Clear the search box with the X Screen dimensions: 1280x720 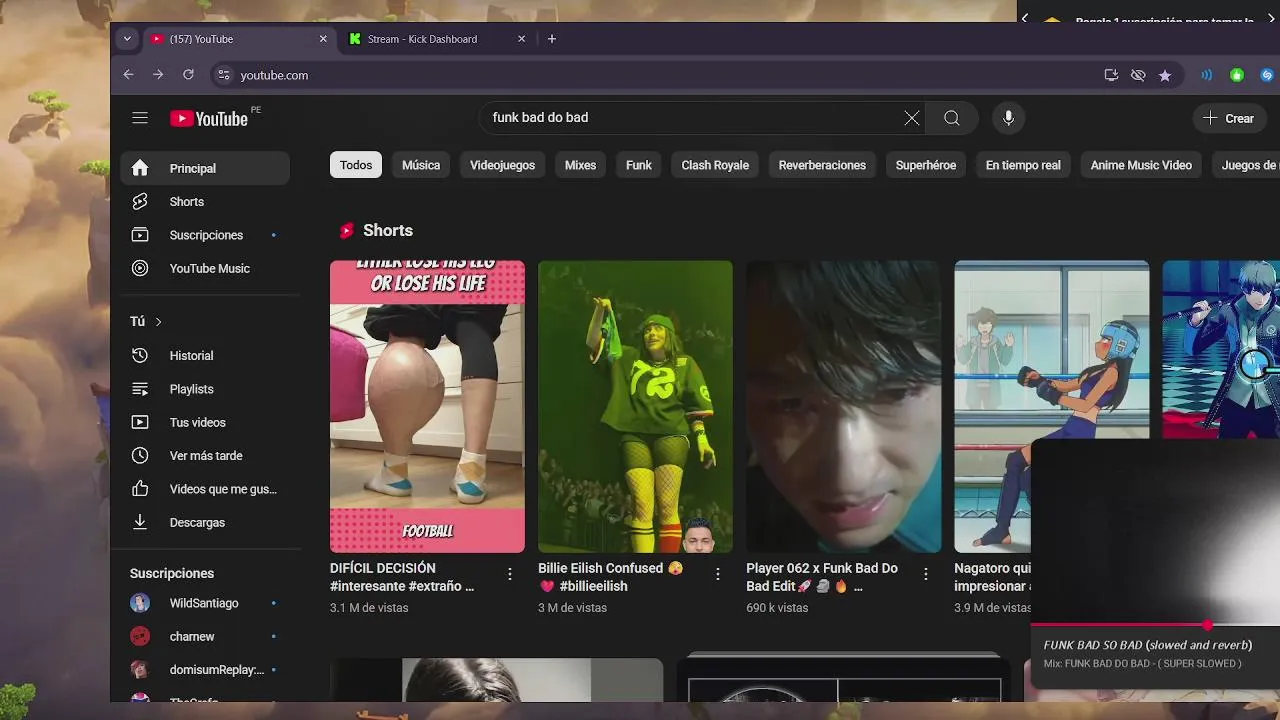click(912, 118)
